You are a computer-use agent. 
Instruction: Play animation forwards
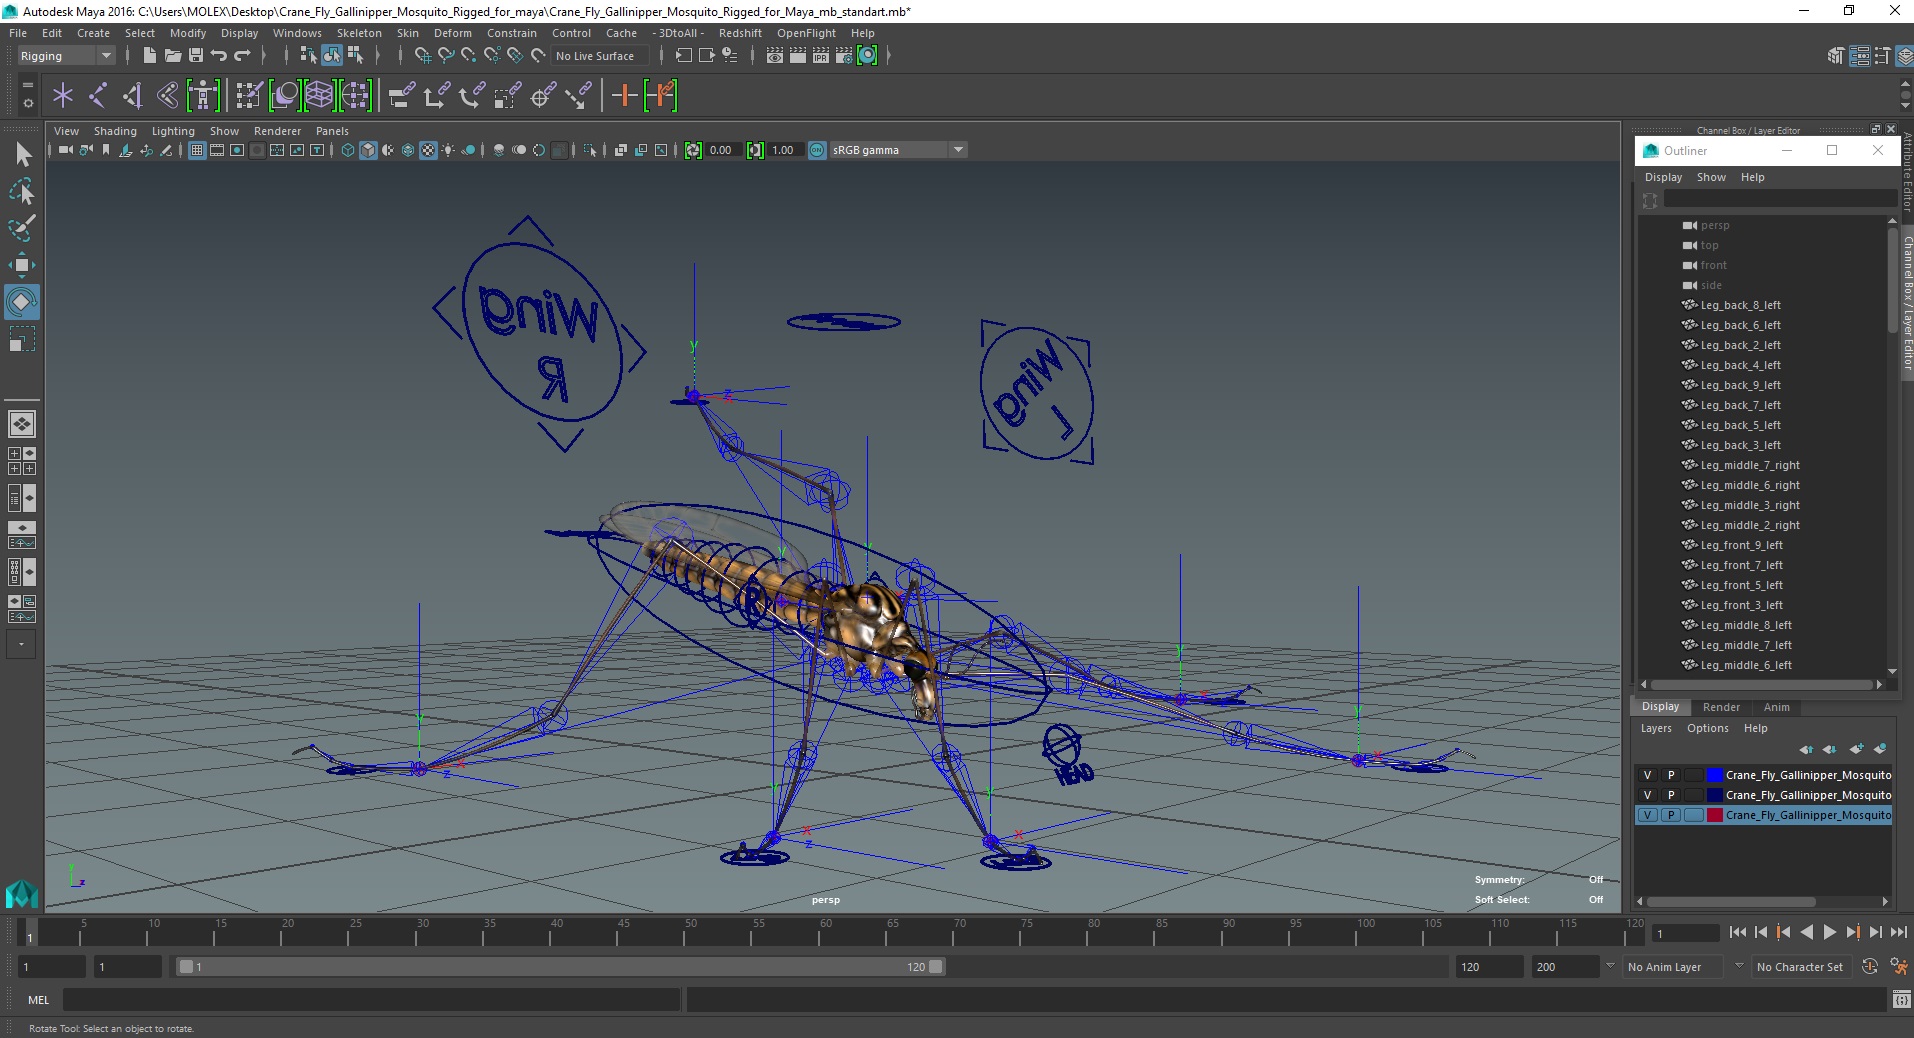[1829, 932]
